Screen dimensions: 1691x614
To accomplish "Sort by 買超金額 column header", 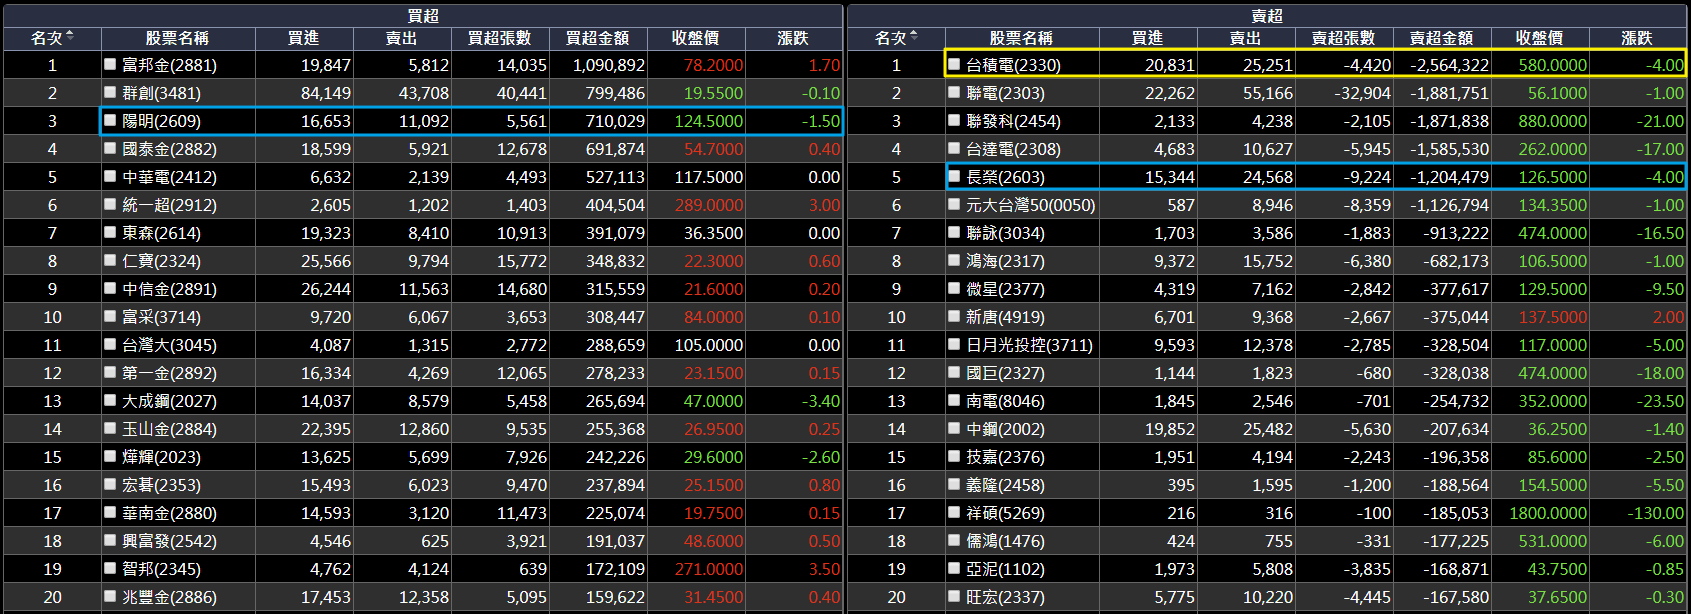I will (598, 38).
